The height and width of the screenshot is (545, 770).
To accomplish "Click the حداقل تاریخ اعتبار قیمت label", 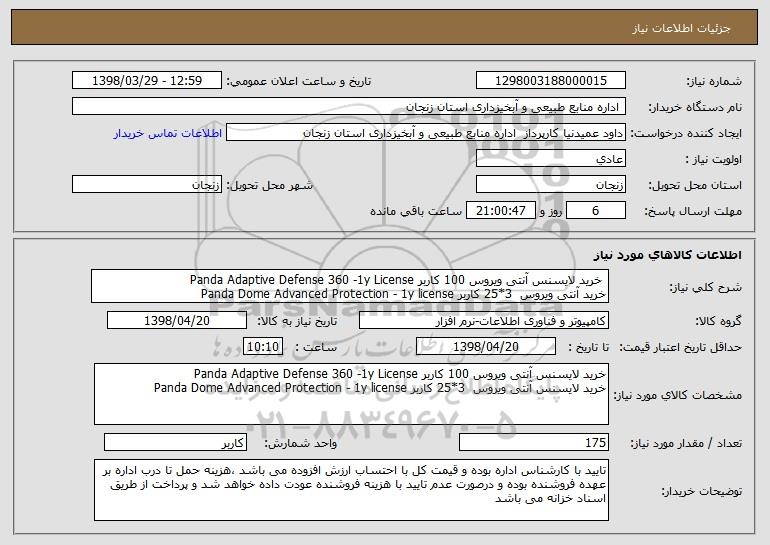I will [680, 348].
